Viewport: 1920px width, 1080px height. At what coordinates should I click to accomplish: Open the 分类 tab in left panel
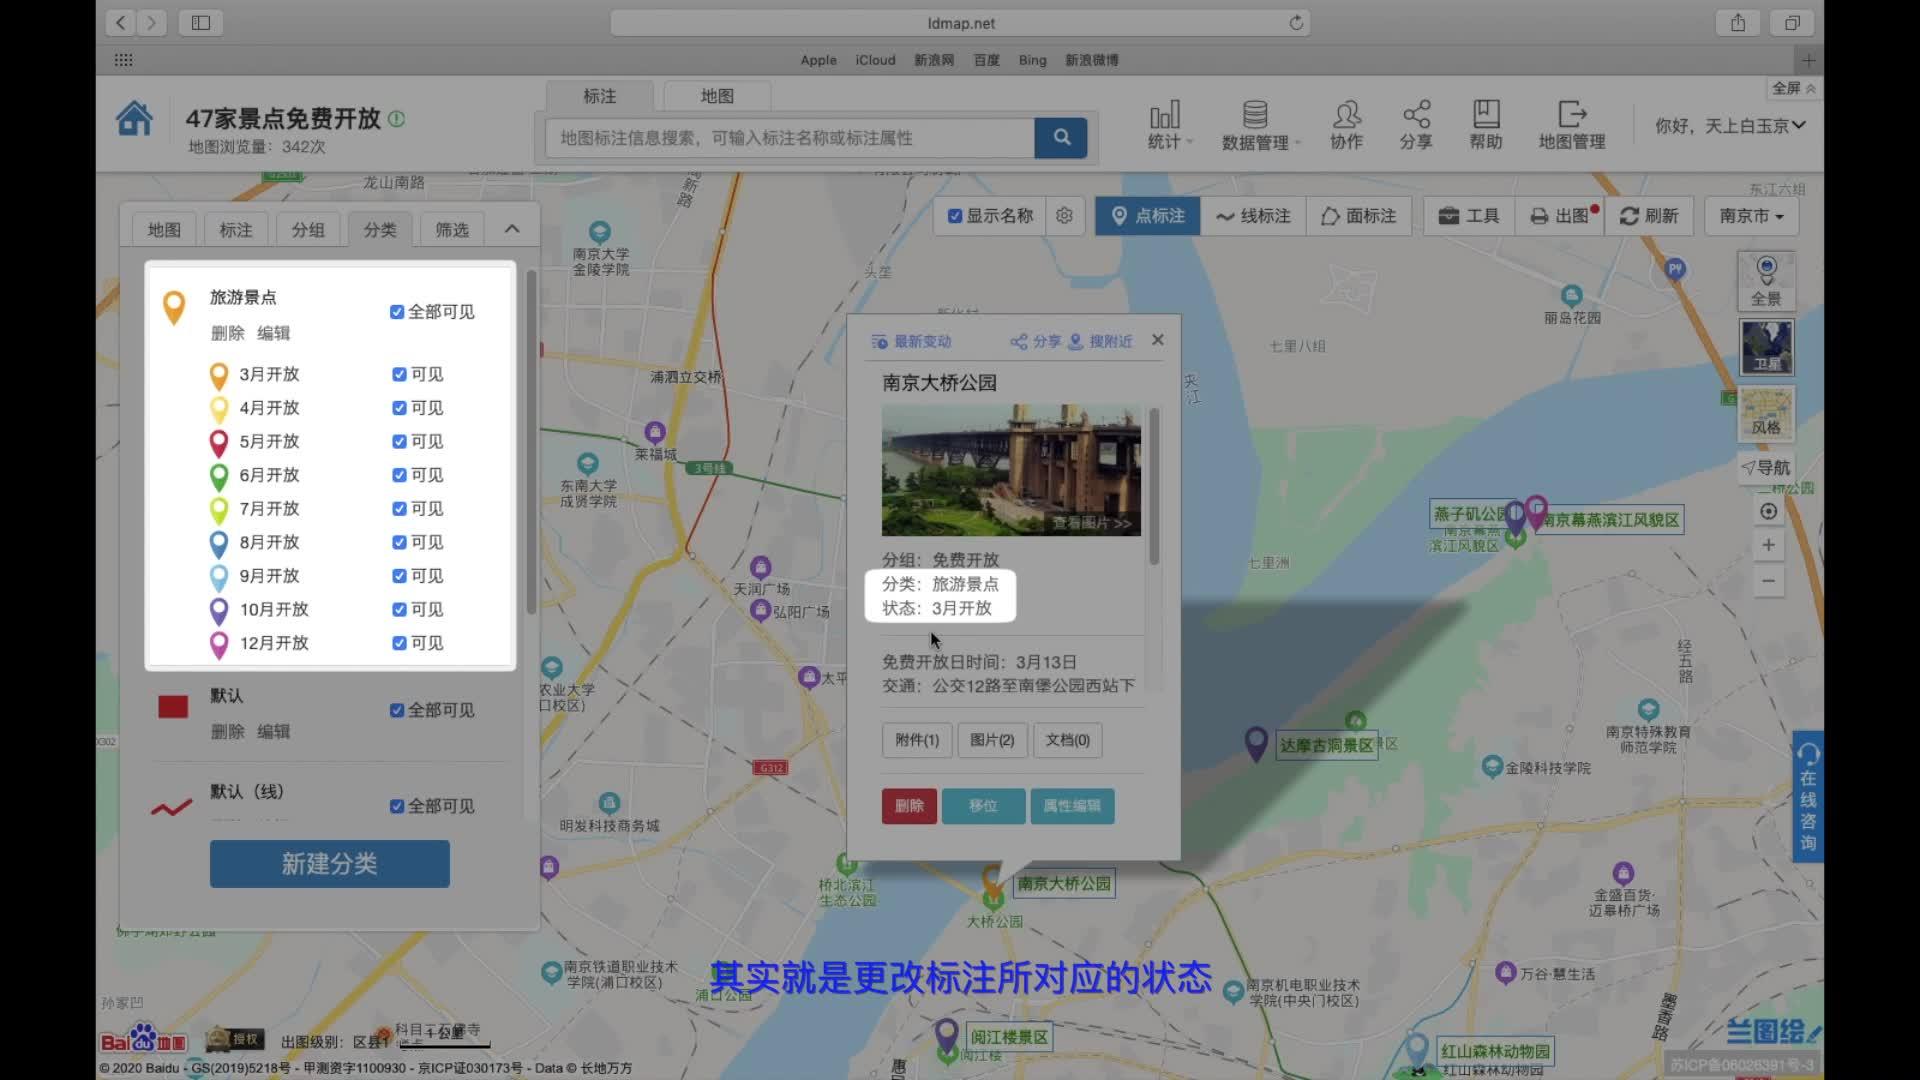(x=380, y=230)
